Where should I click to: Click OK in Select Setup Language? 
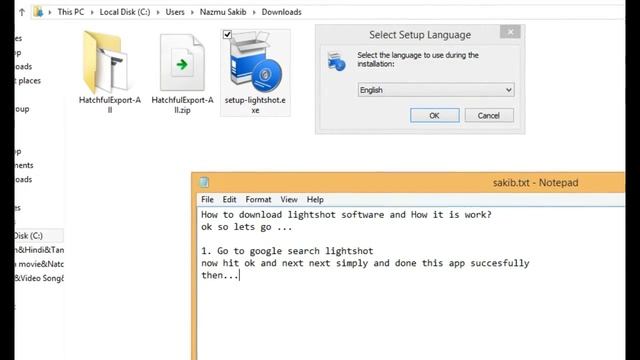[434, 116]
